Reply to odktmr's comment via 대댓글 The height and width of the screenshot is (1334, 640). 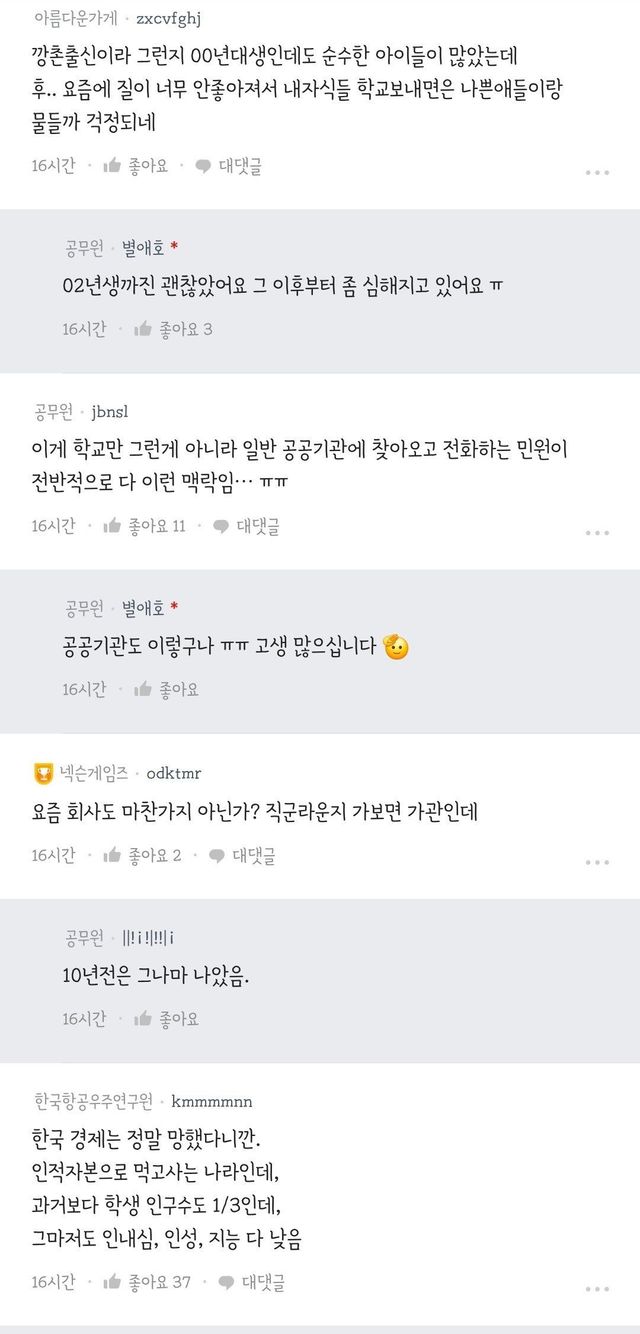243,855
